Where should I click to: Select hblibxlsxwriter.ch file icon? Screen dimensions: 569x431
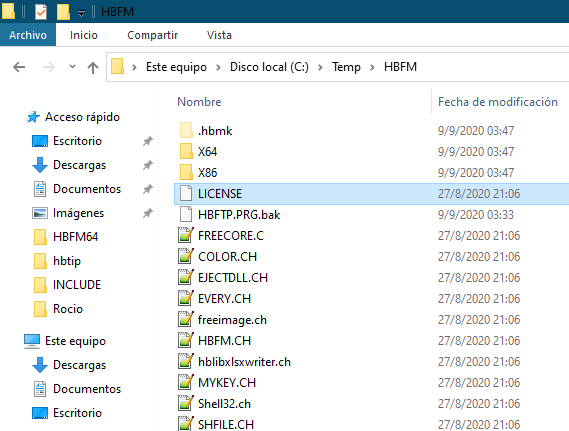[186, 362]
